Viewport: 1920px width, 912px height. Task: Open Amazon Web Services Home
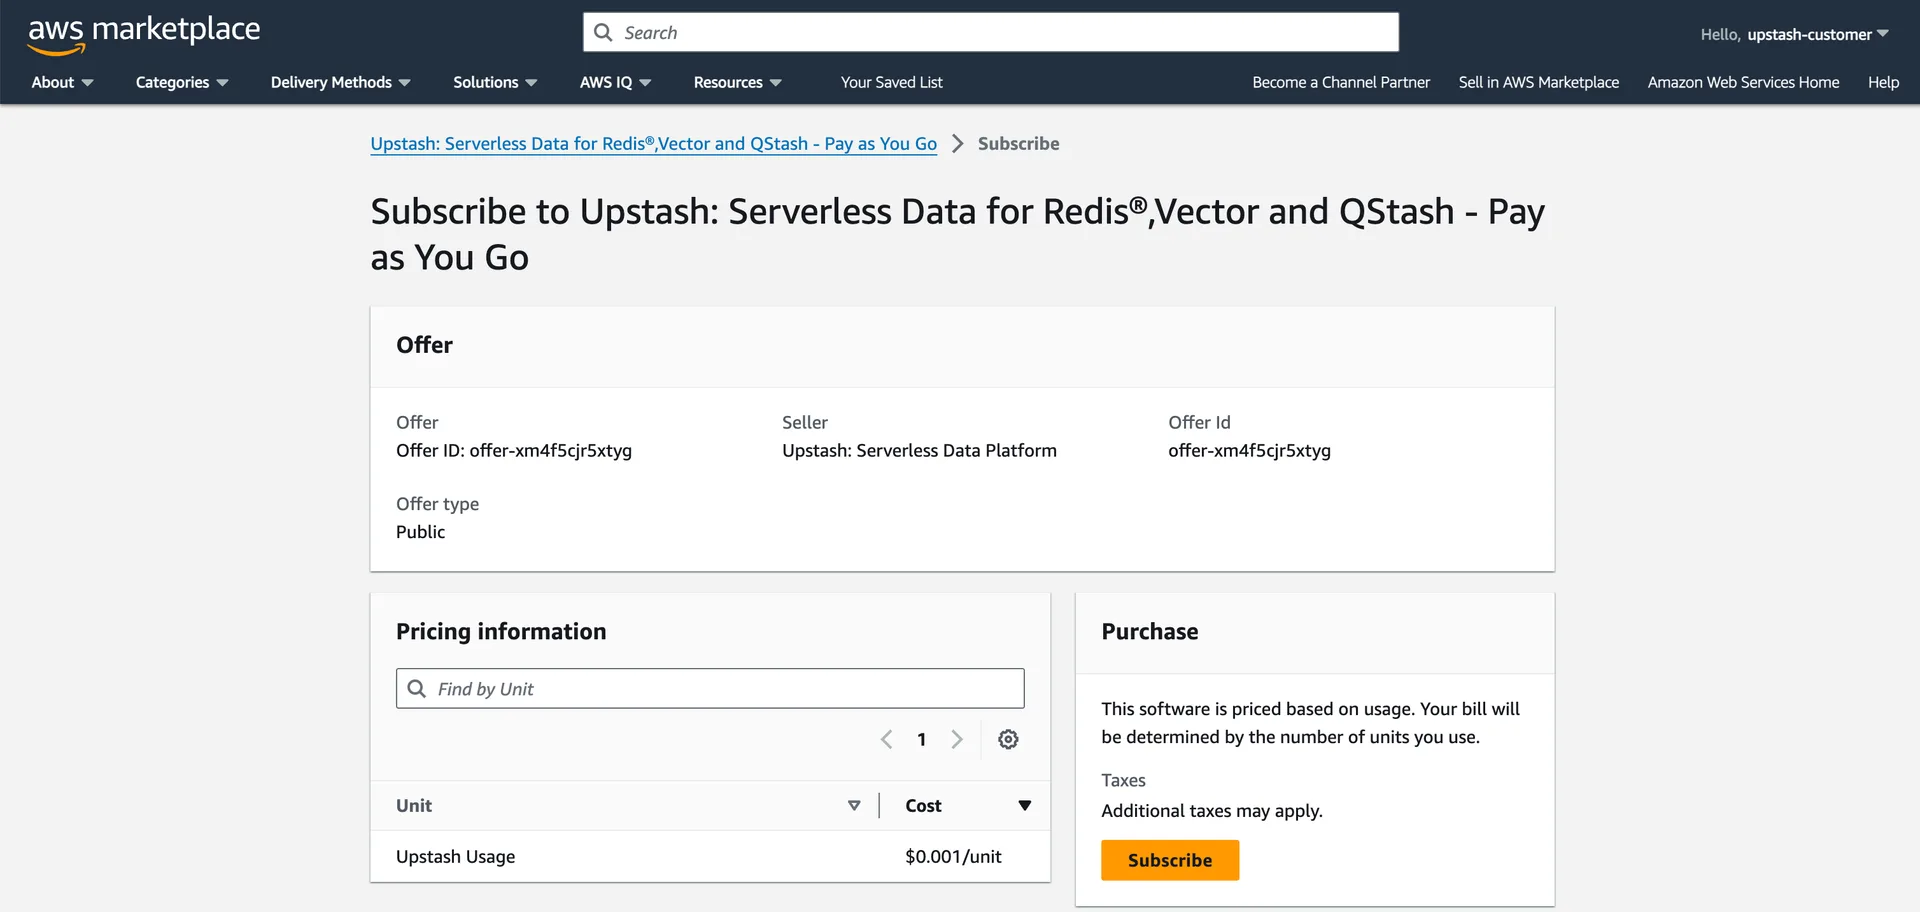(1743, 82)
